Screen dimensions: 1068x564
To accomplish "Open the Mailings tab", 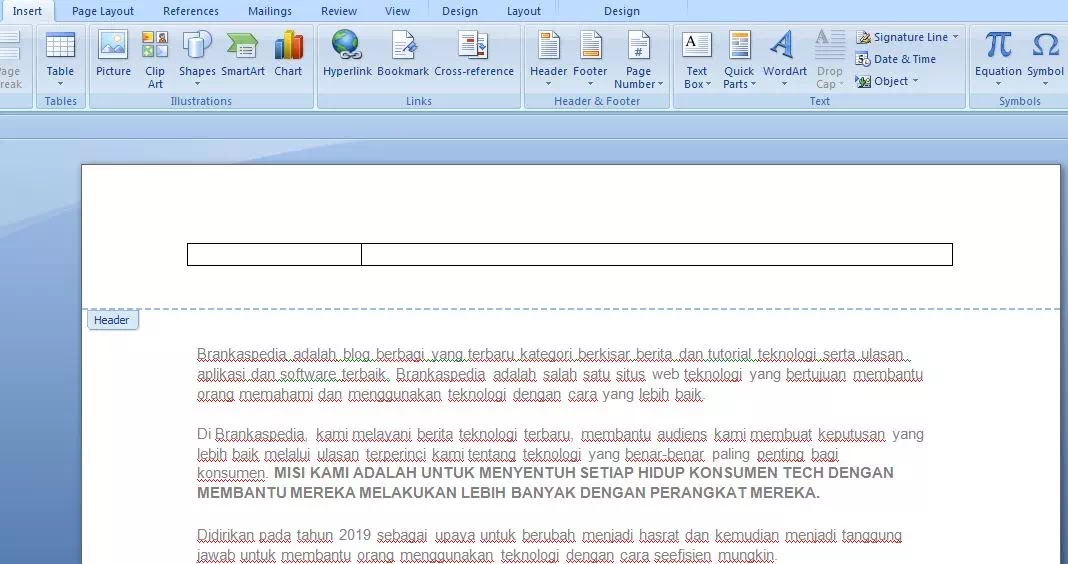I will 270,11.
